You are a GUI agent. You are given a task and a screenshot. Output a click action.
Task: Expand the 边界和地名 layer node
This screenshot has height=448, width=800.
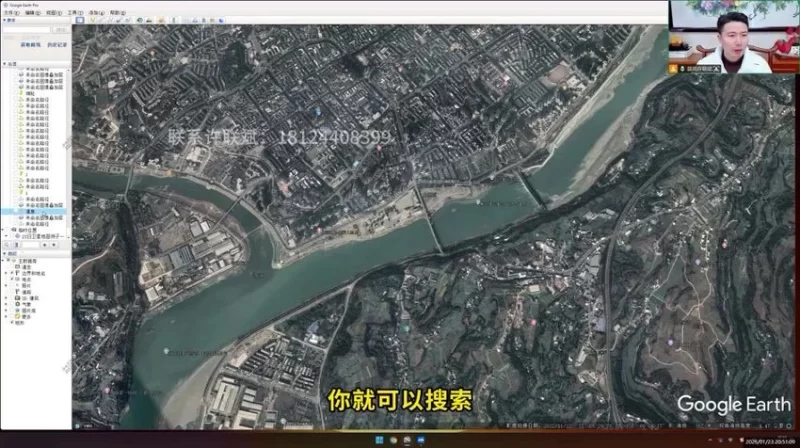pyautogui.click(x=6, y=273)
